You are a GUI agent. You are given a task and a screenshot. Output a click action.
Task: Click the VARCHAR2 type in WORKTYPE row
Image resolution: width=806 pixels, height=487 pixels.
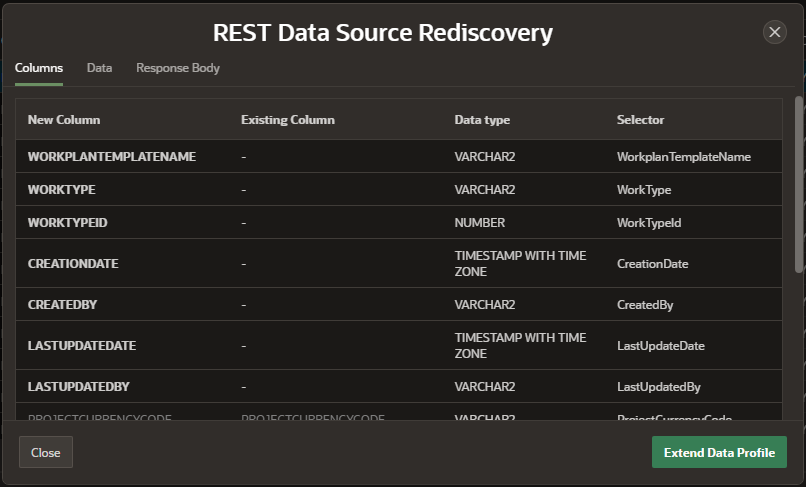pos(485,189)
